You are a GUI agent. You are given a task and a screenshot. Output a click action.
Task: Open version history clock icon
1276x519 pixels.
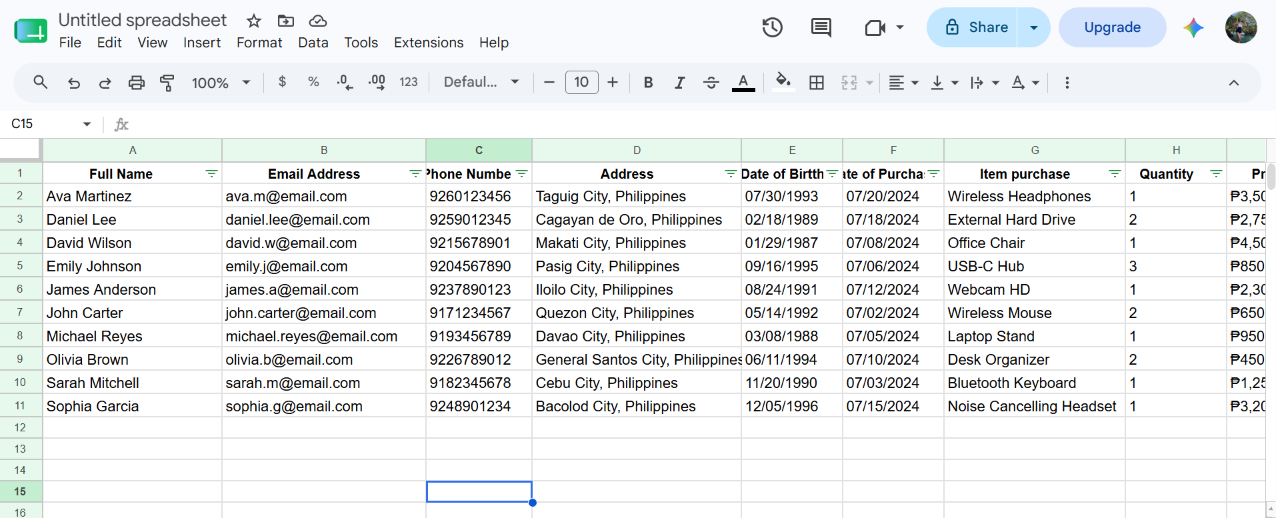coord(772,28)
